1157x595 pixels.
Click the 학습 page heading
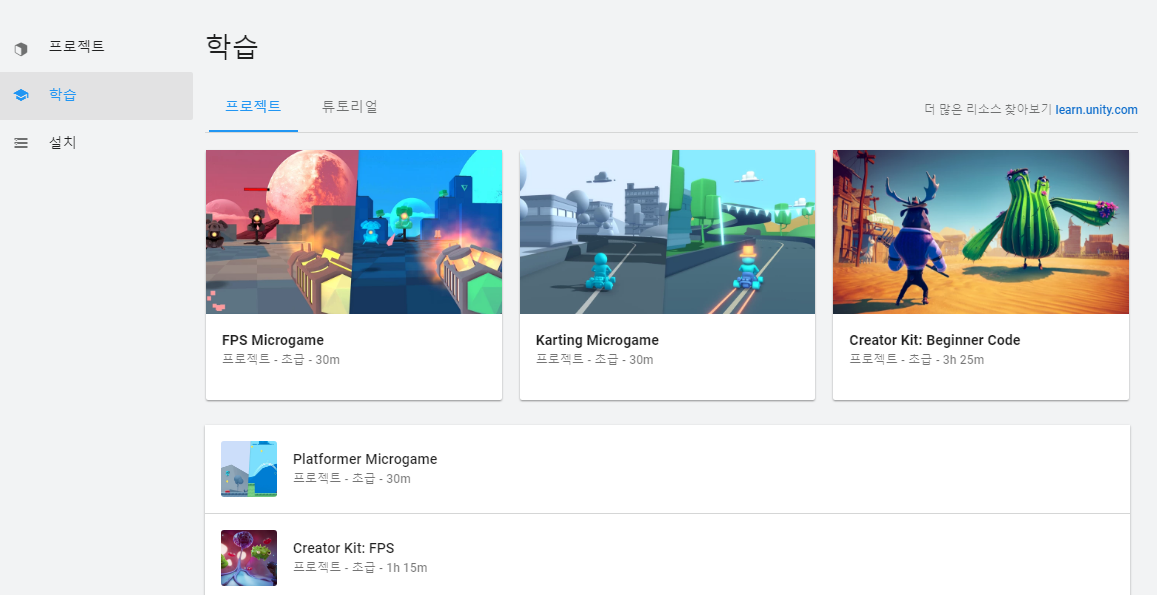(x=232, y=47)
